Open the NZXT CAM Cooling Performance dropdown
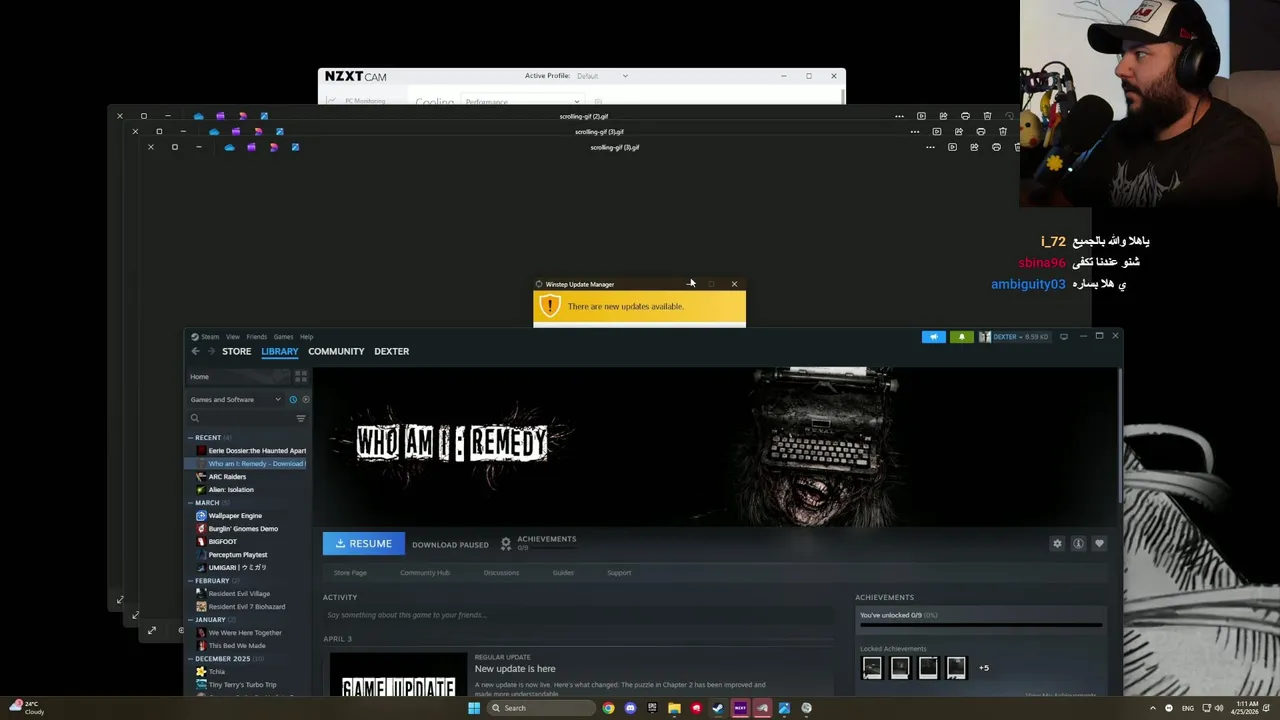The width and height of the screenshot is (1280, 720). 522,101
